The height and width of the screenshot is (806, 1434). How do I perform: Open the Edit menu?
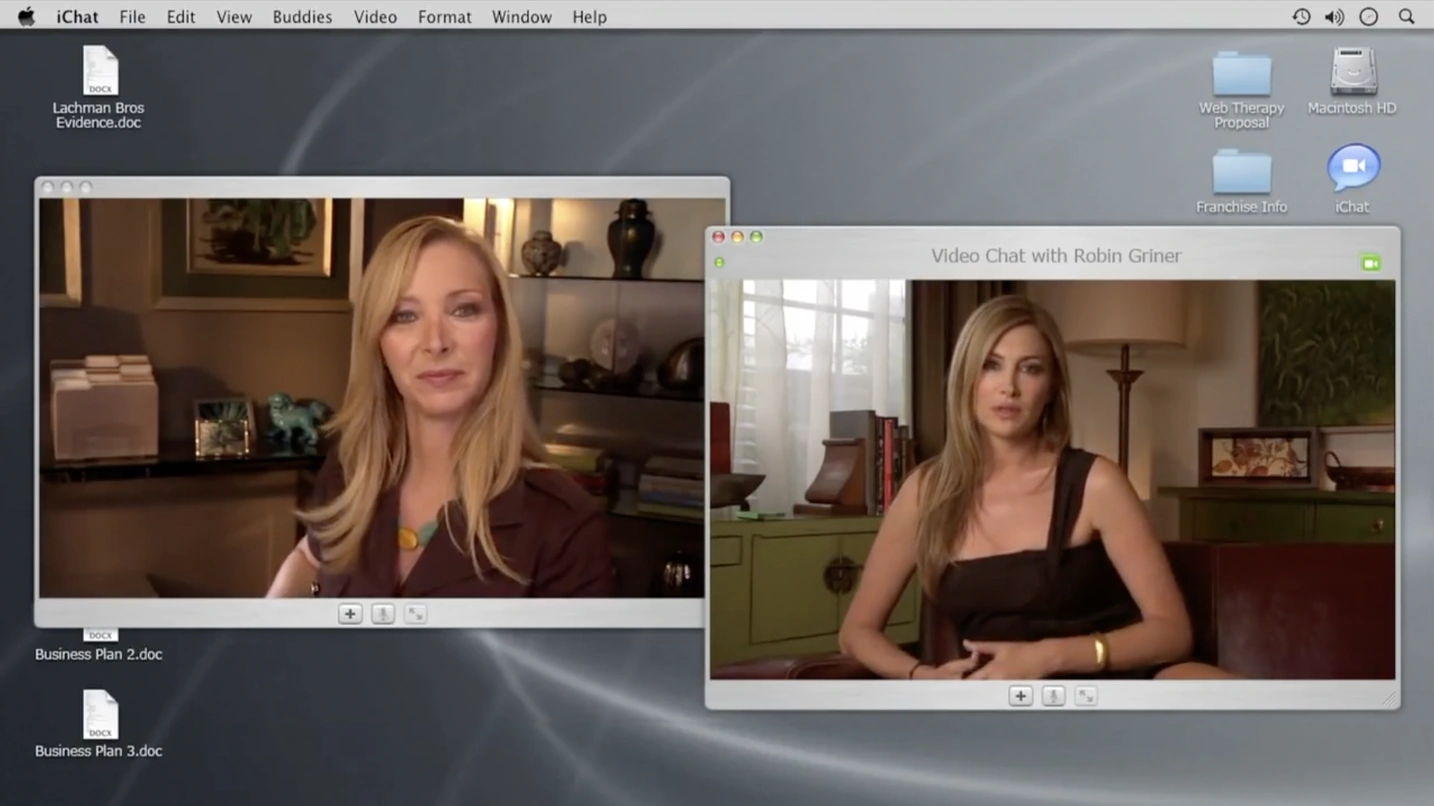click(181, 17)
